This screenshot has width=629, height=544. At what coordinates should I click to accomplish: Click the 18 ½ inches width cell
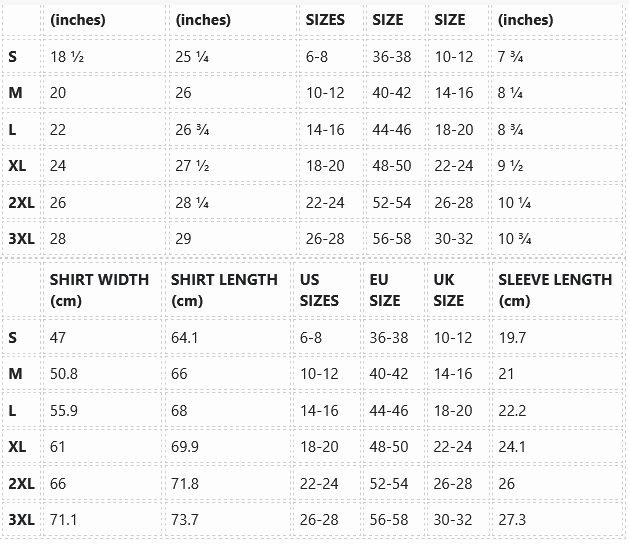tap(65, 57)
